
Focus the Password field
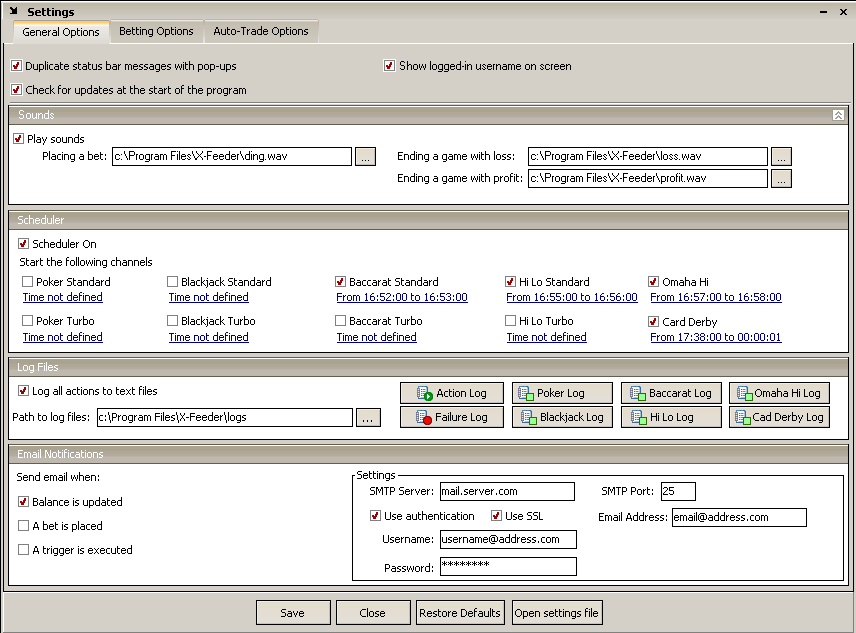508,566
